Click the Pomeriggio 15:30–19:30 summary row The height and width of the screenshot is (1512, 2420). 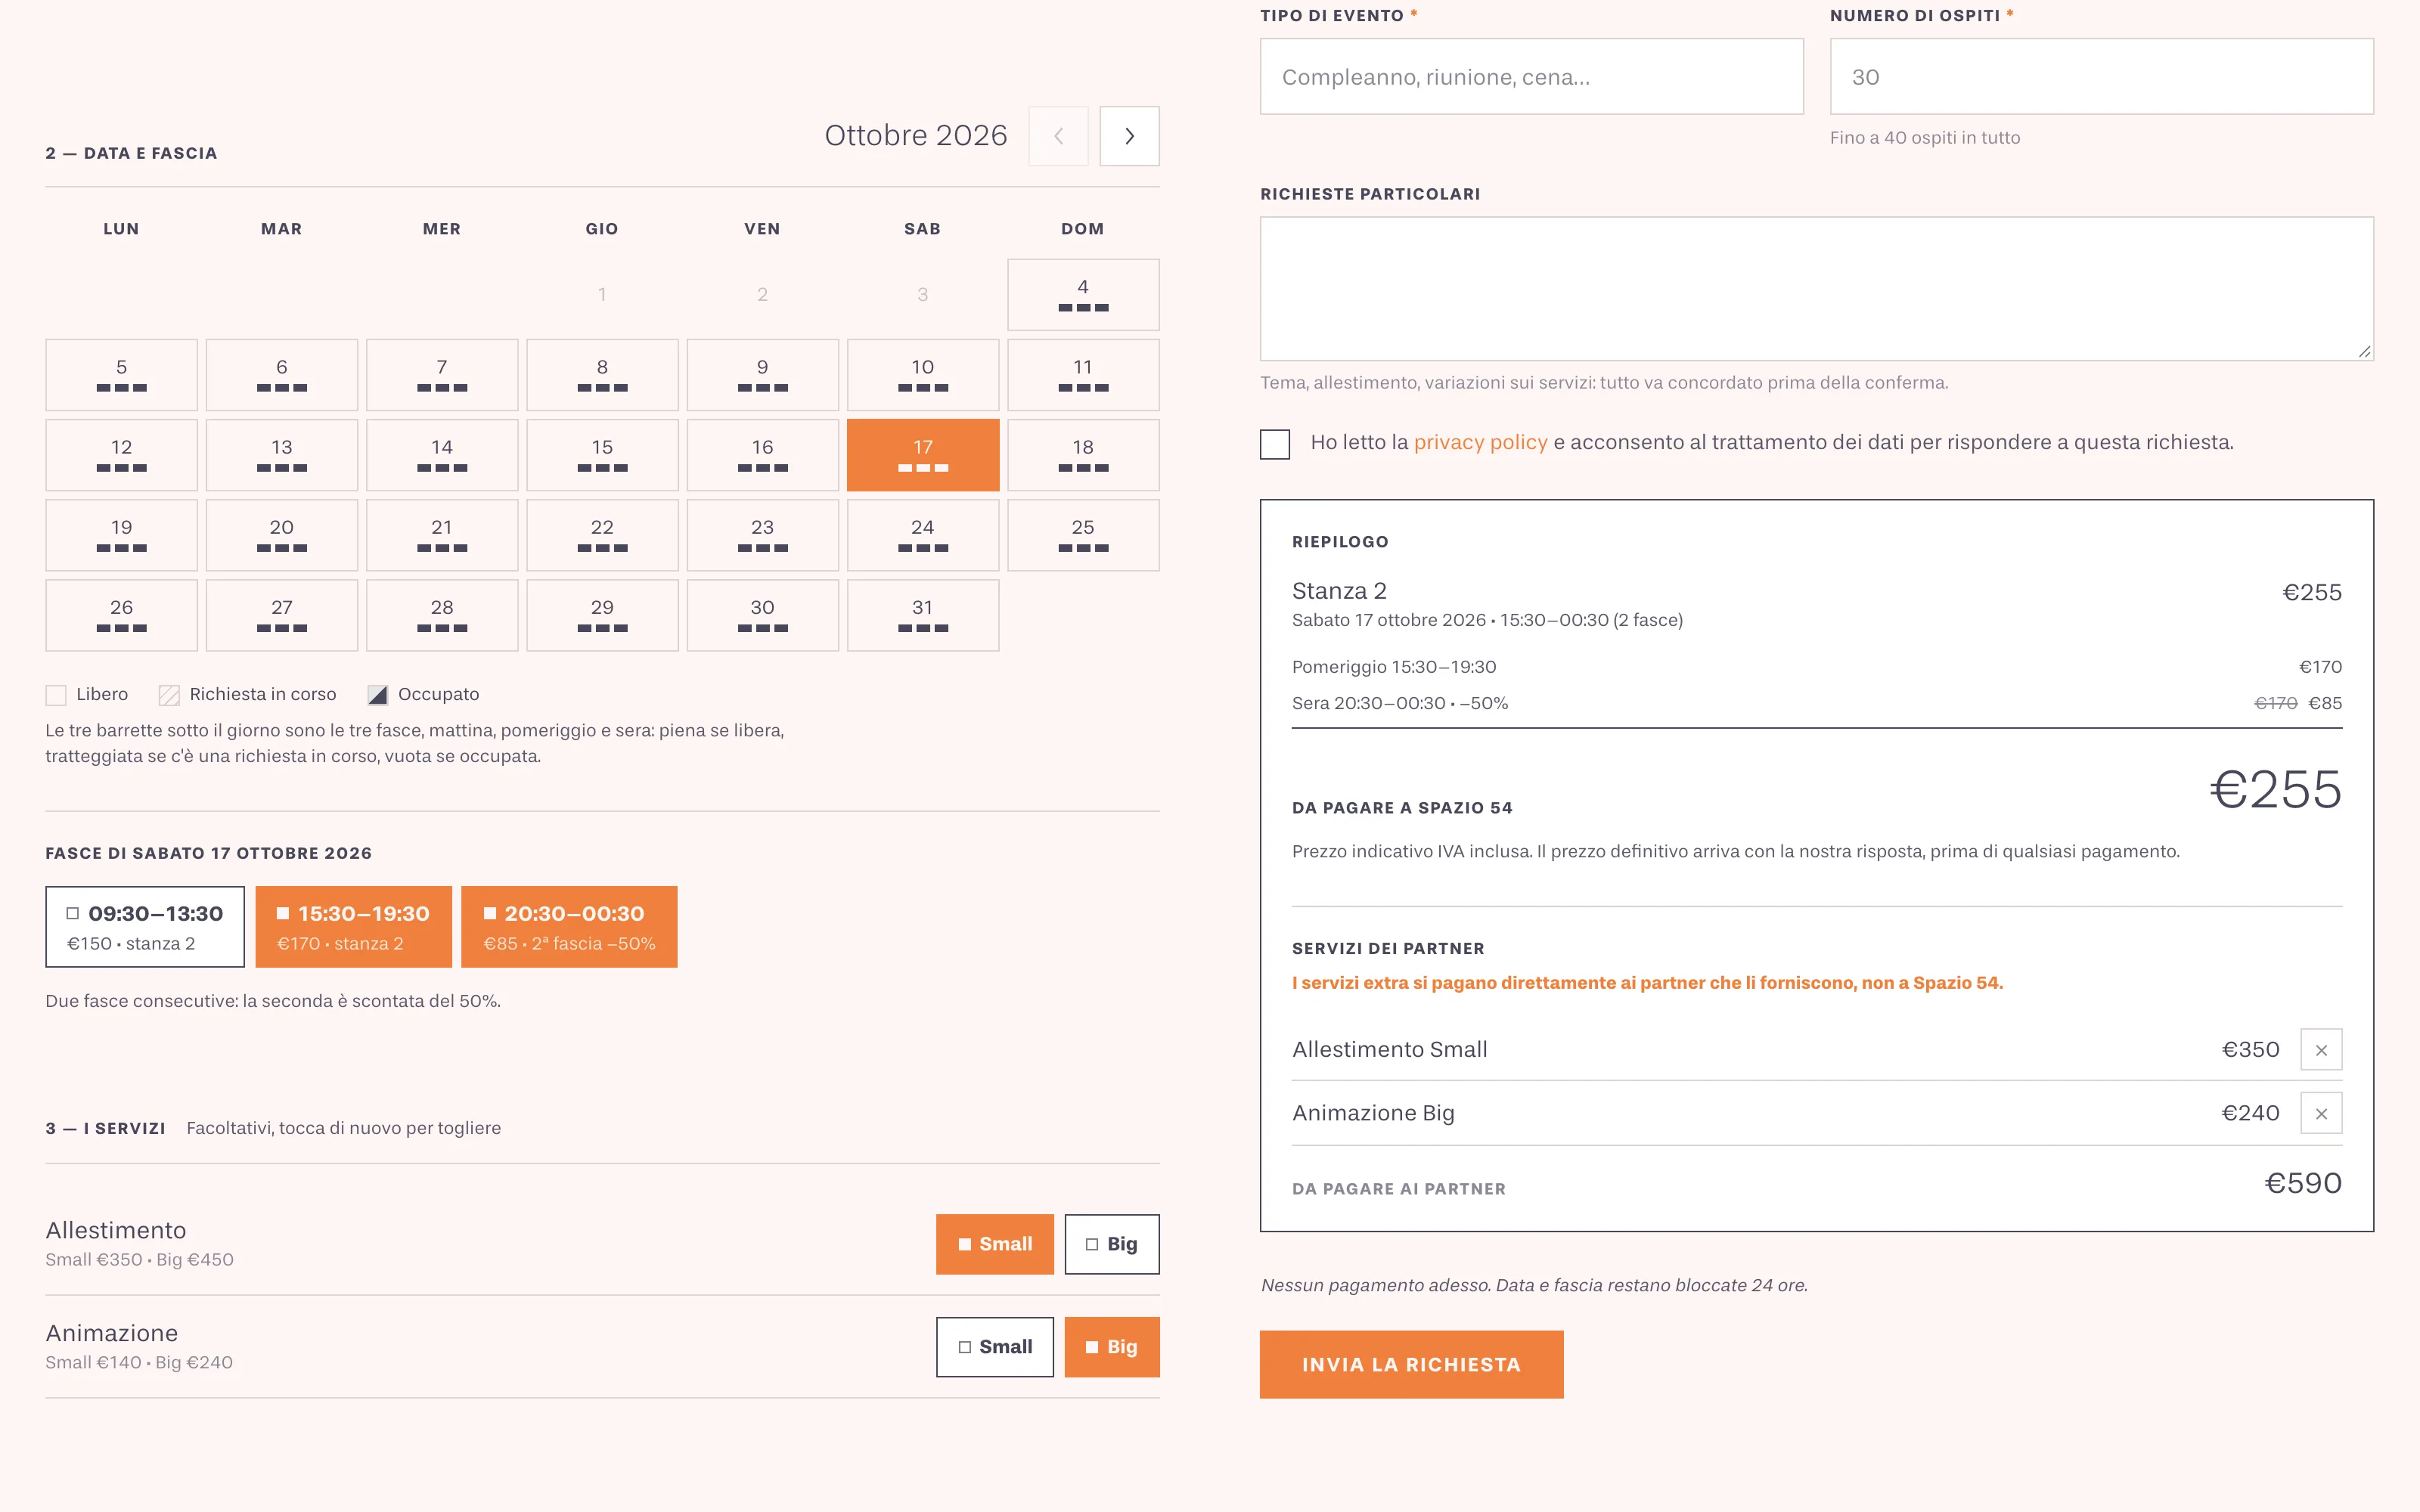[1816, 667]
